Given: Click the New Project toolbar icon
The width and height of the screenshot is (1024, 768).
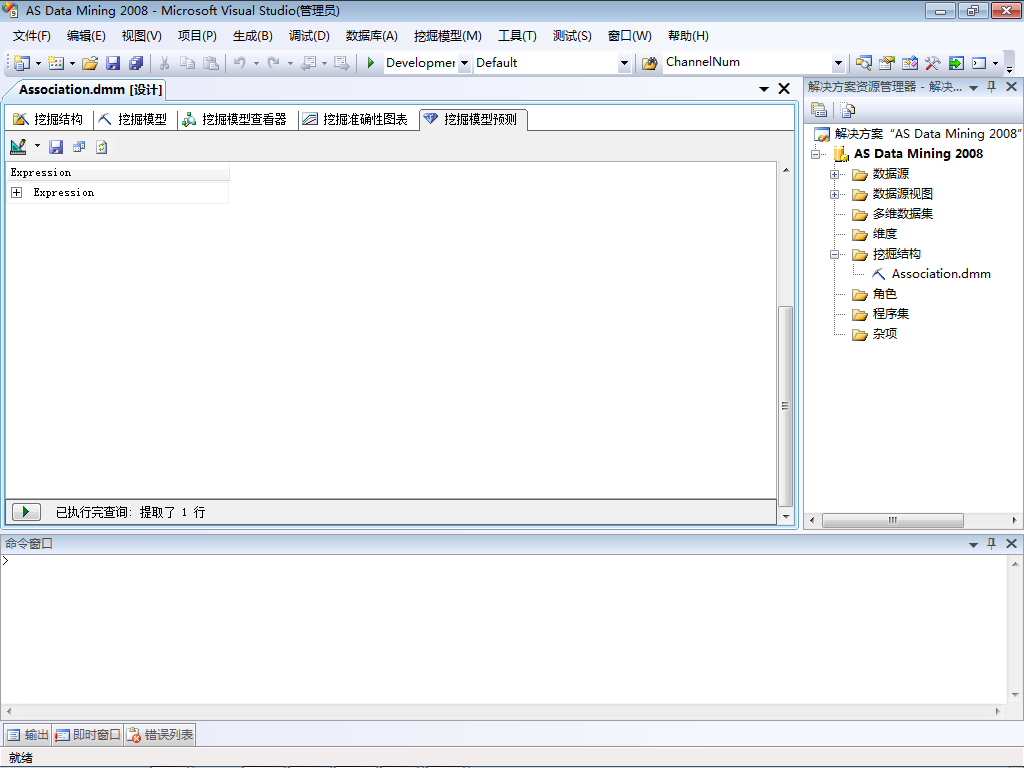Looking at the screenshot, I should pyautogui.click(x=21, y=63).
